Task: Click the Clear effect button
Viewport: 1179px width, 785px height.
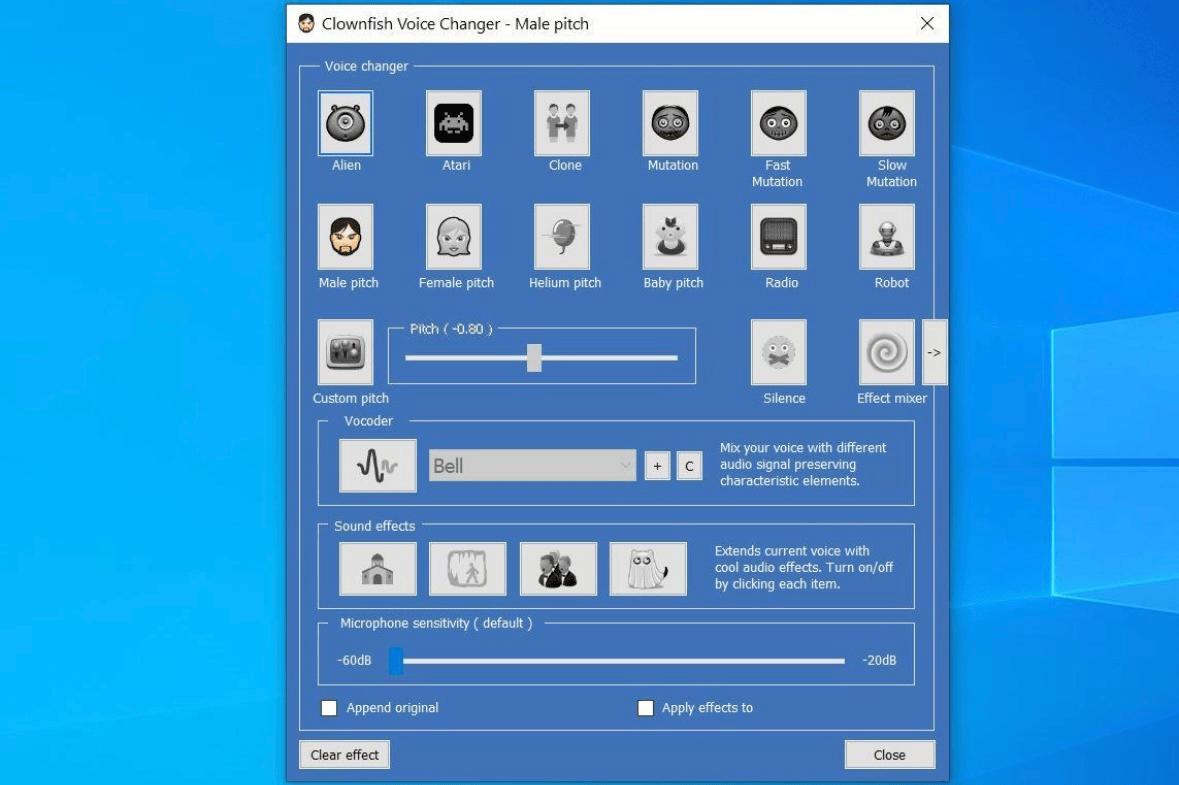Action: tap(344, 754)
